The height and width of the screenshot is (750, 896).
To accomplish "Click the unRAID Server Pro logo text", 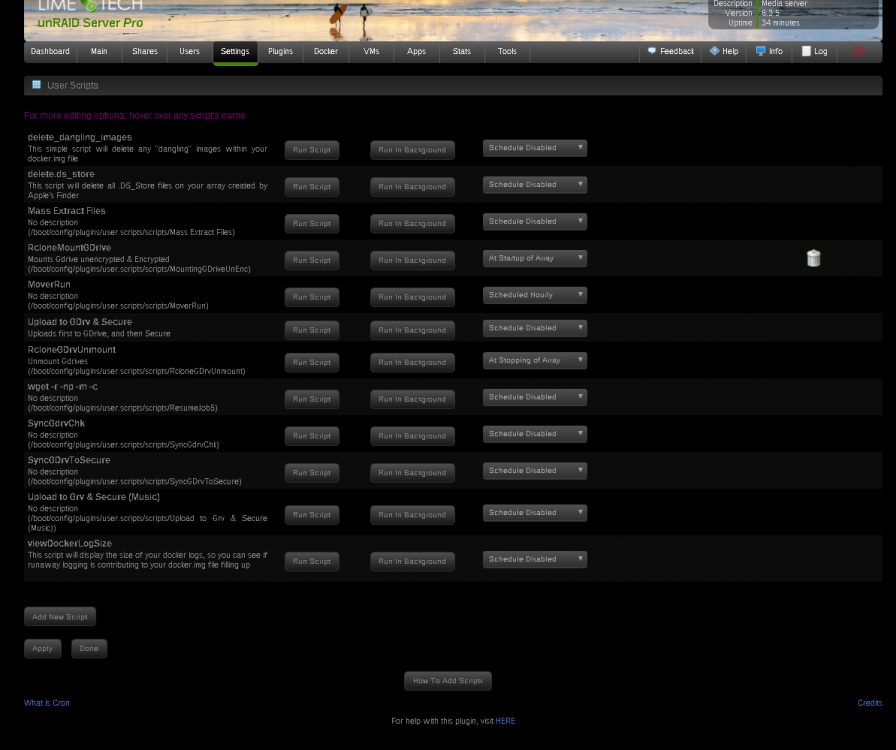I will click(90, 23).
